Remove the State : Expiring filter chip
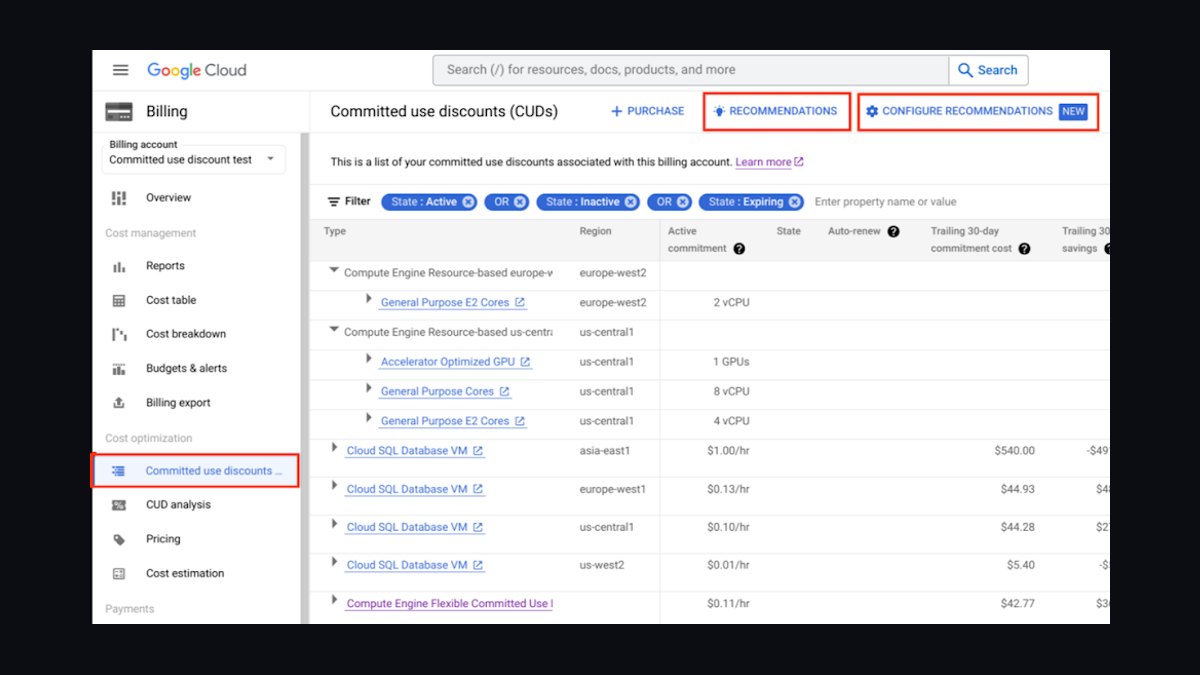1200x675 pixels. 794,202
